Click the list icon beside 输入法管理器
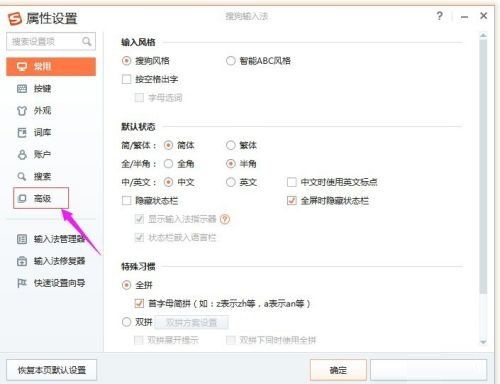This screenshot has width=500, height=384. 22,239
